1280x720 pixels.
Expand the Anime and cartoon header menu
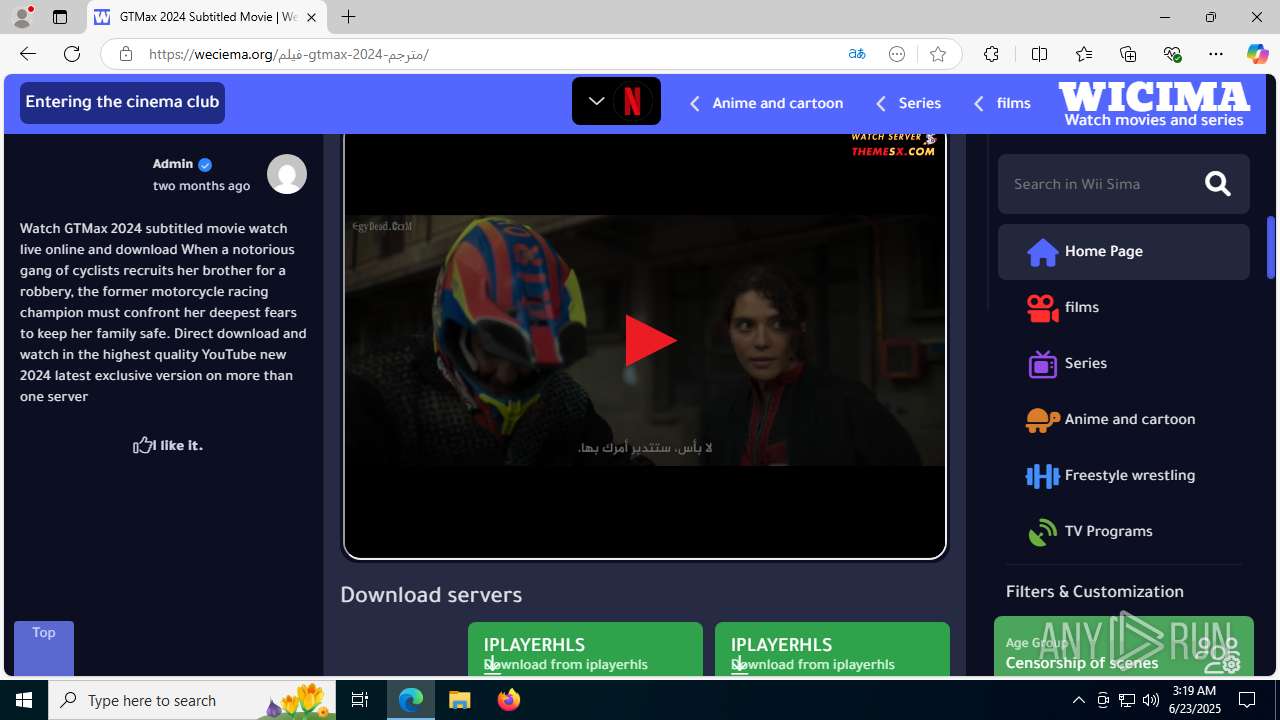click(x=766, y=103)
